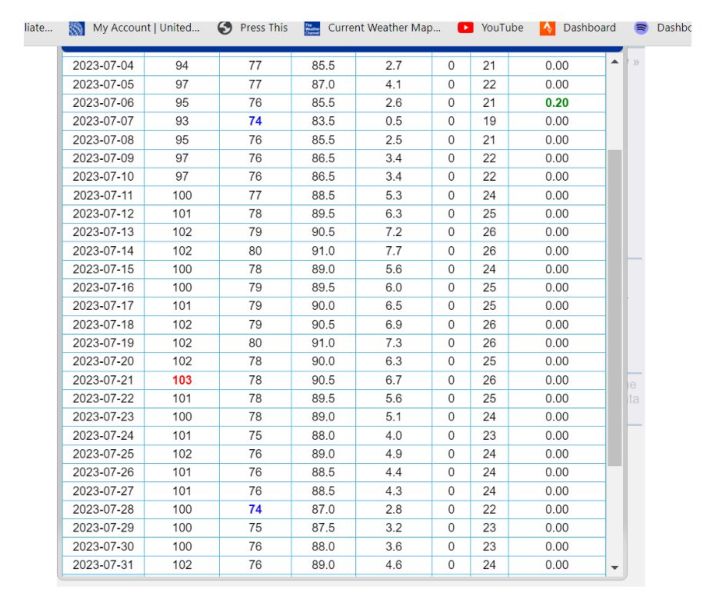Click the purple Dashboard bookmark at far right

click(x=642, y=28)
